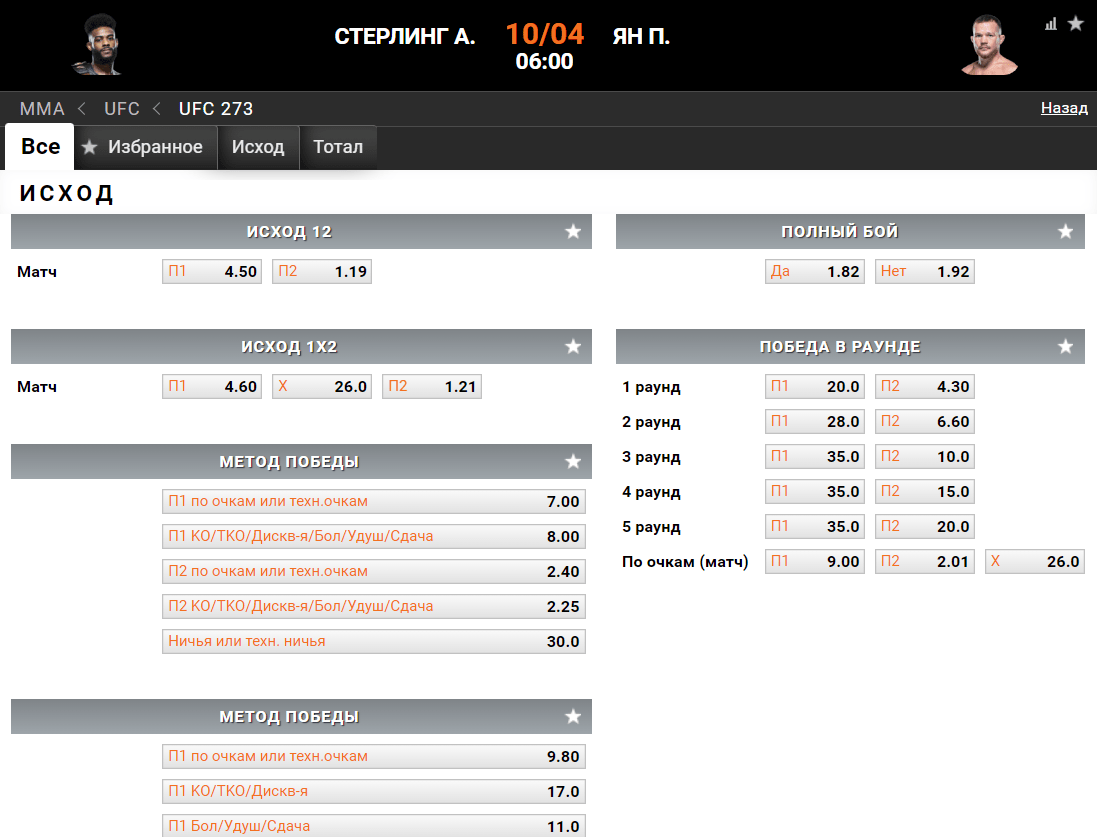Open UFC 273 breadcrumb
This screenshot has width=1097, height=837.
tap(215, 109)
